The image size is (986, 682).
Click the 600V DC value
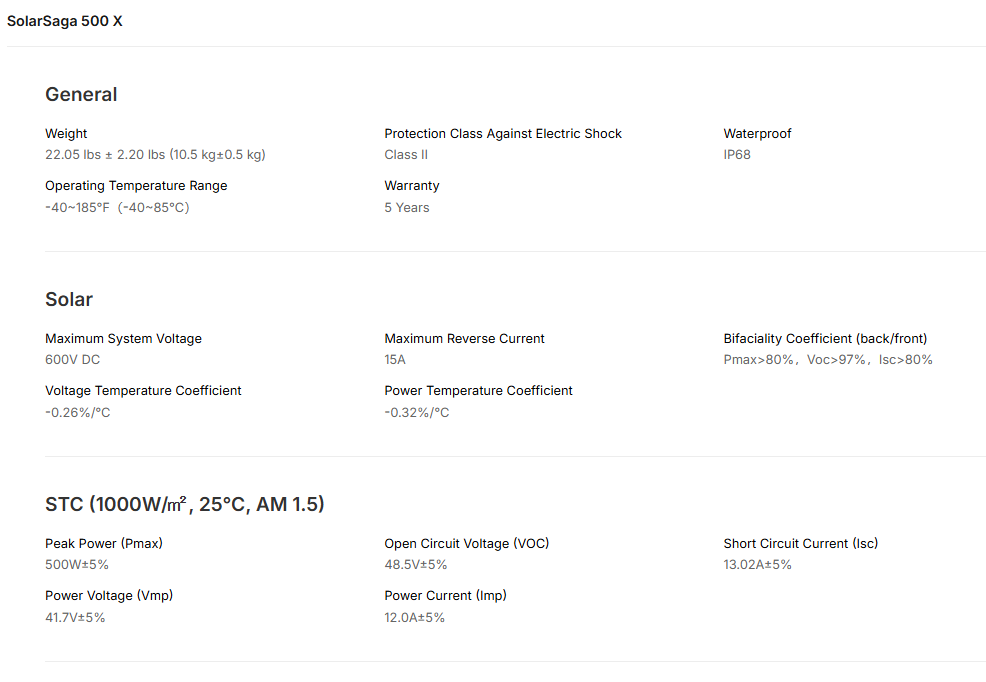73,360
